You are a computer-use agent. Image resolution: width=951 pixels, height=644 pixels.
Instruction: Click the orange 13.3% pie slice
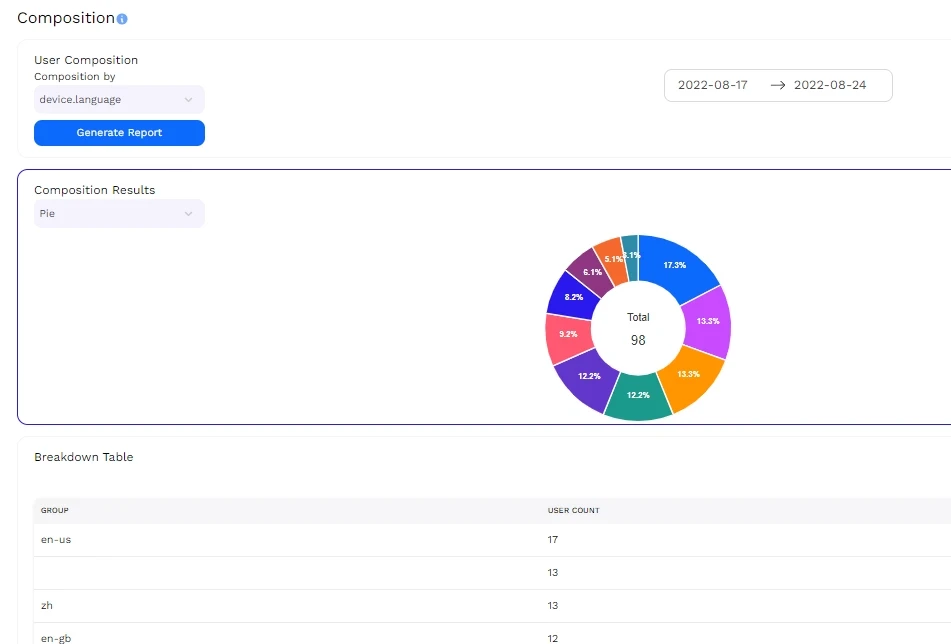pos(690,376)
